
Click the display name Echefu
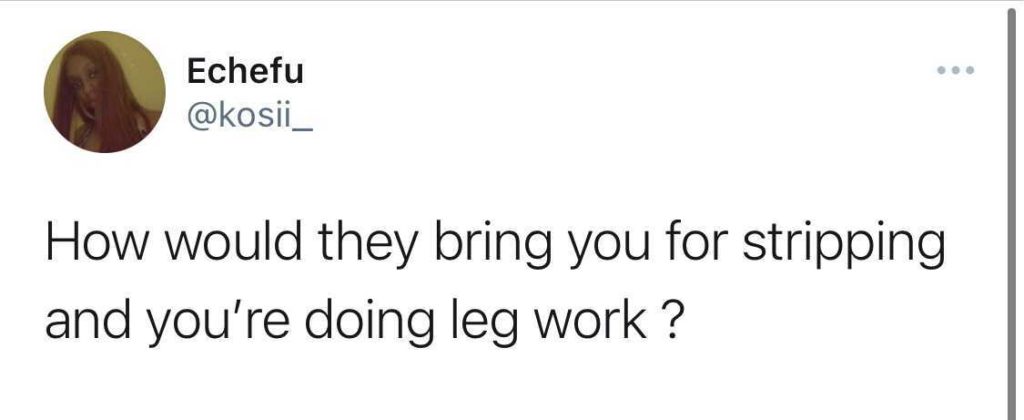[x=245, y=73]
